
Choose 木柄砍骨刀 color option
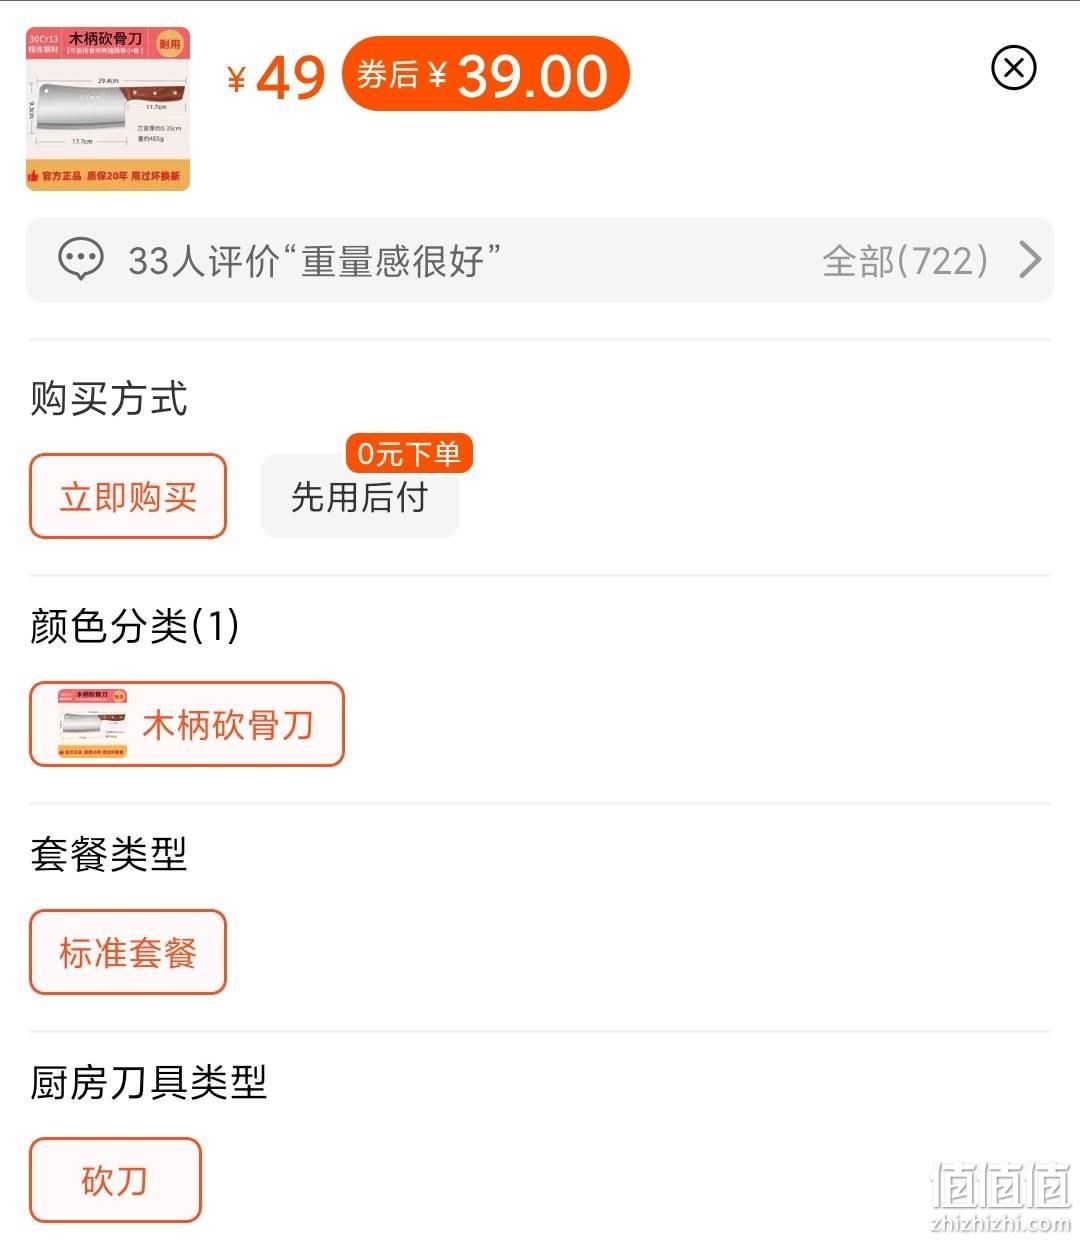coord(187,724)
